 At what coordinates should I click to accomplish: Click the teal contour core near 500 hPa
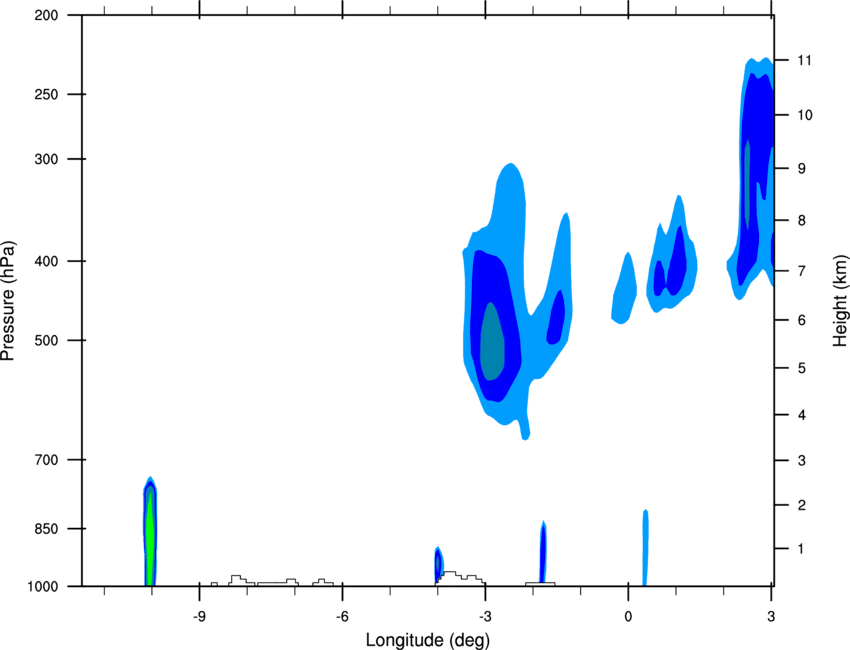492,341
